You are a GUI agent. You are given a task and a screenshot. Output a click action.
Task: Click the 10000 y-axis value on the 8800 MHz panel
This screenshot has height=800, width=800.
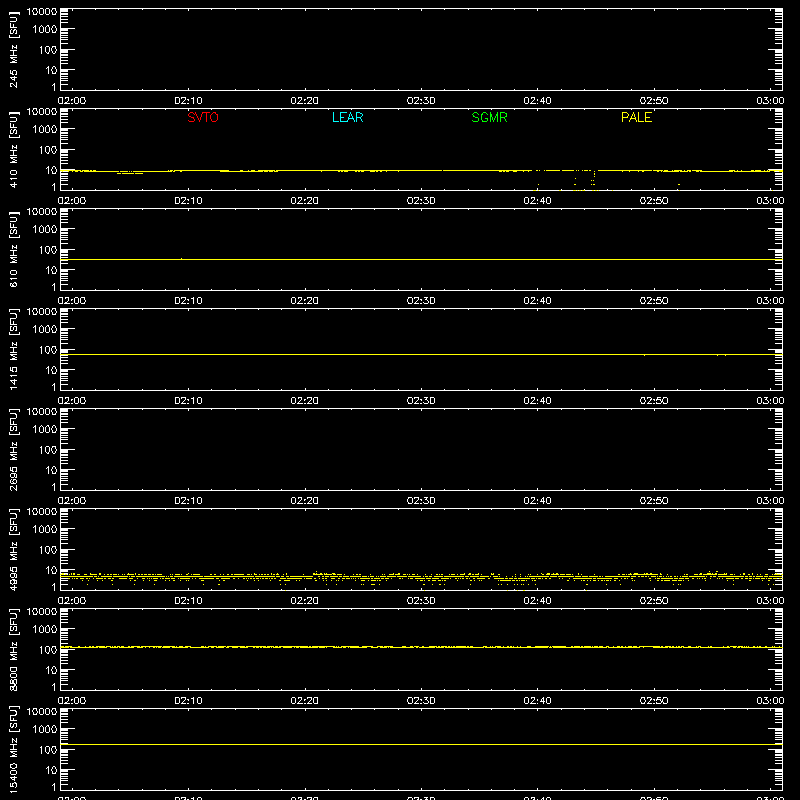[42, 612]
